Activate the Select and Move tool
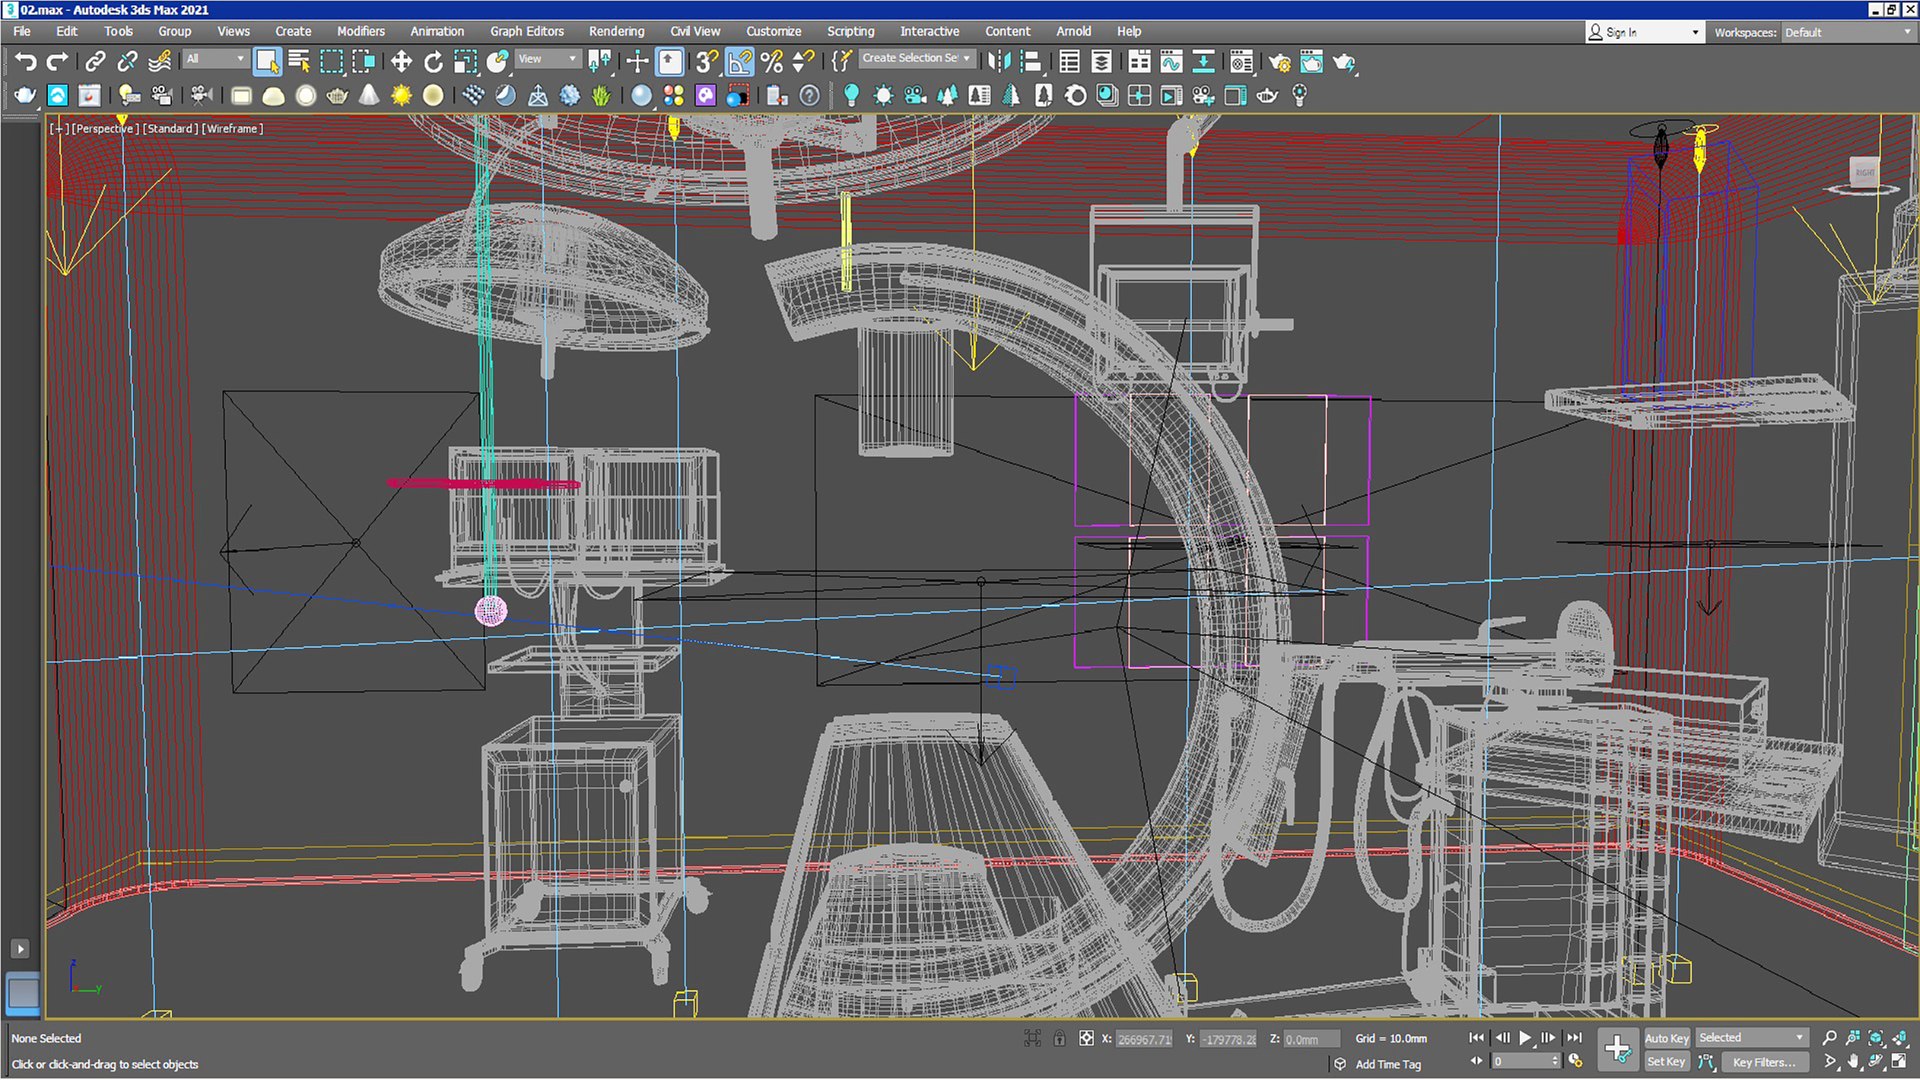 (x=401, y=62)
